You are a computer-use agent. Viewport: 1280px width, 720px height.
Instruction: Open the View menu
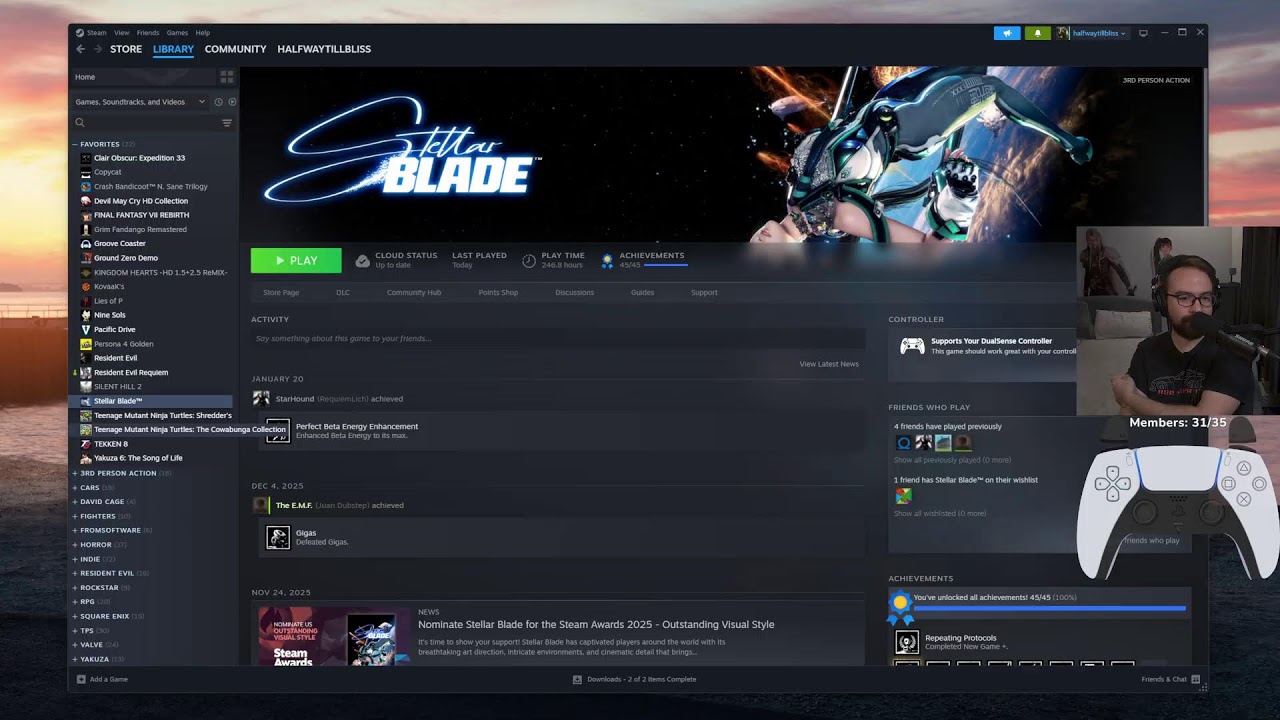tap(121, 33)
